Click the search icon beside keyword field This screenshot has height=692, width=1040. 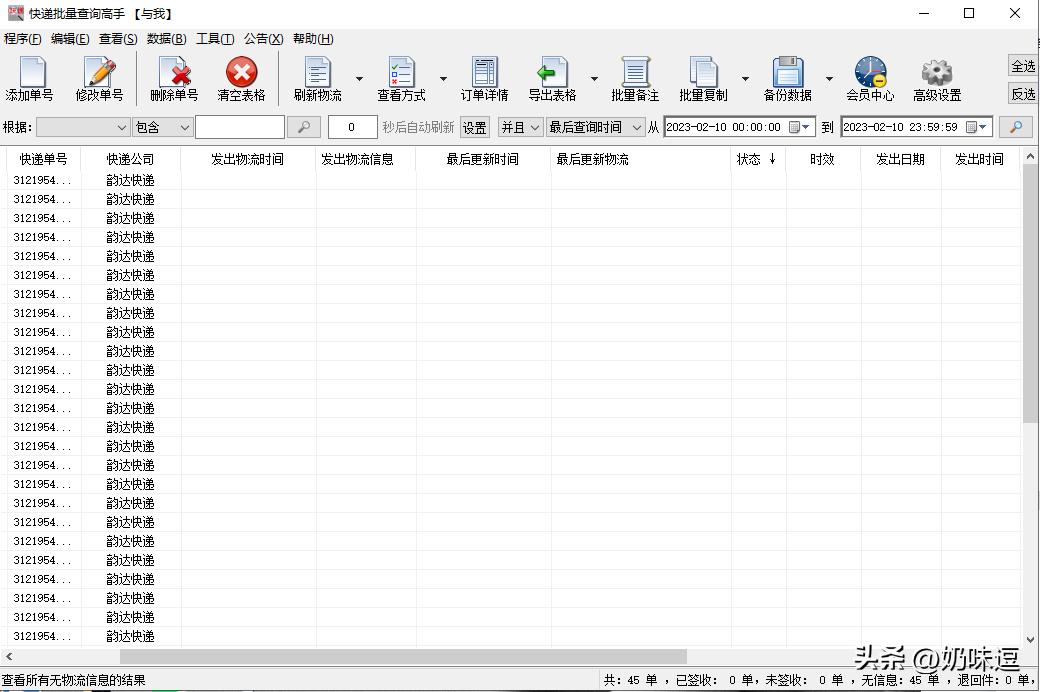(304, 127)
